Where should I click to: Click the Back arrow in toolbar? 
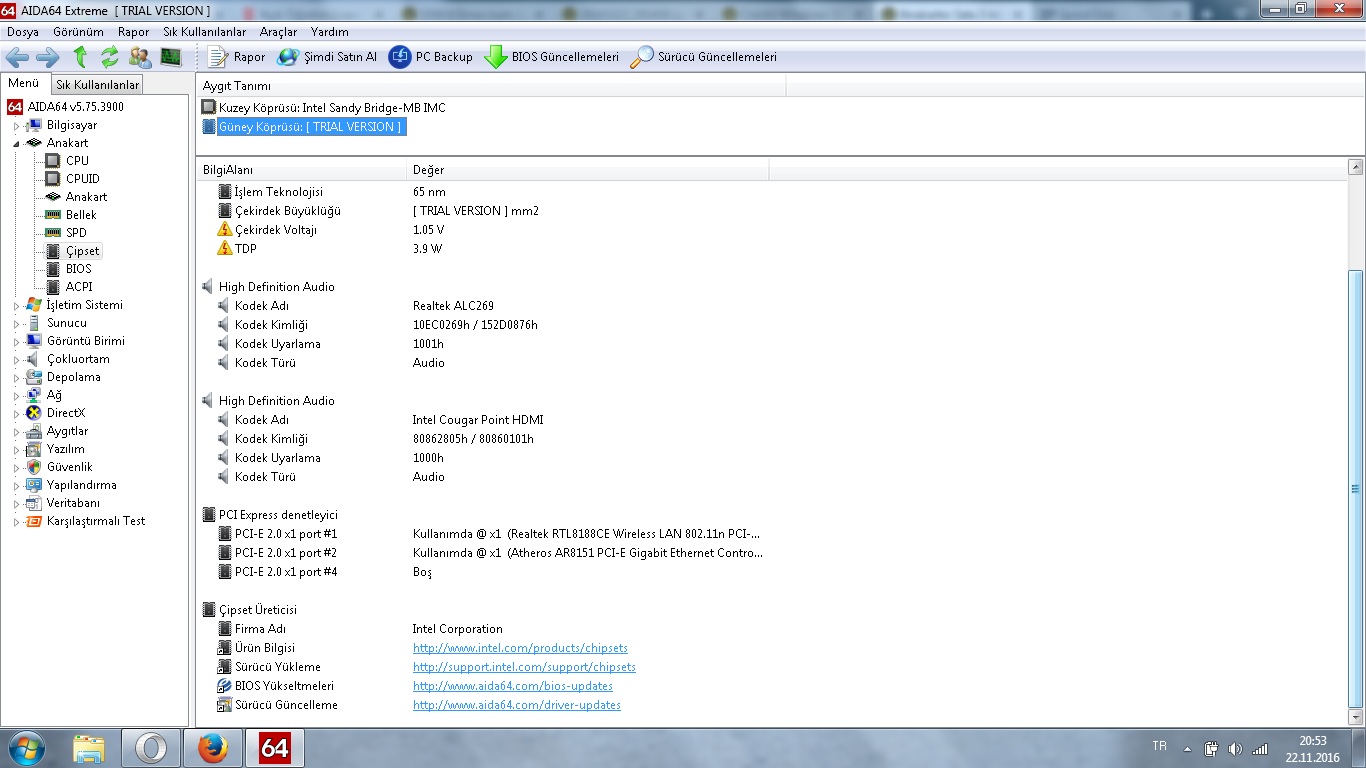click(x=17, y=57)
